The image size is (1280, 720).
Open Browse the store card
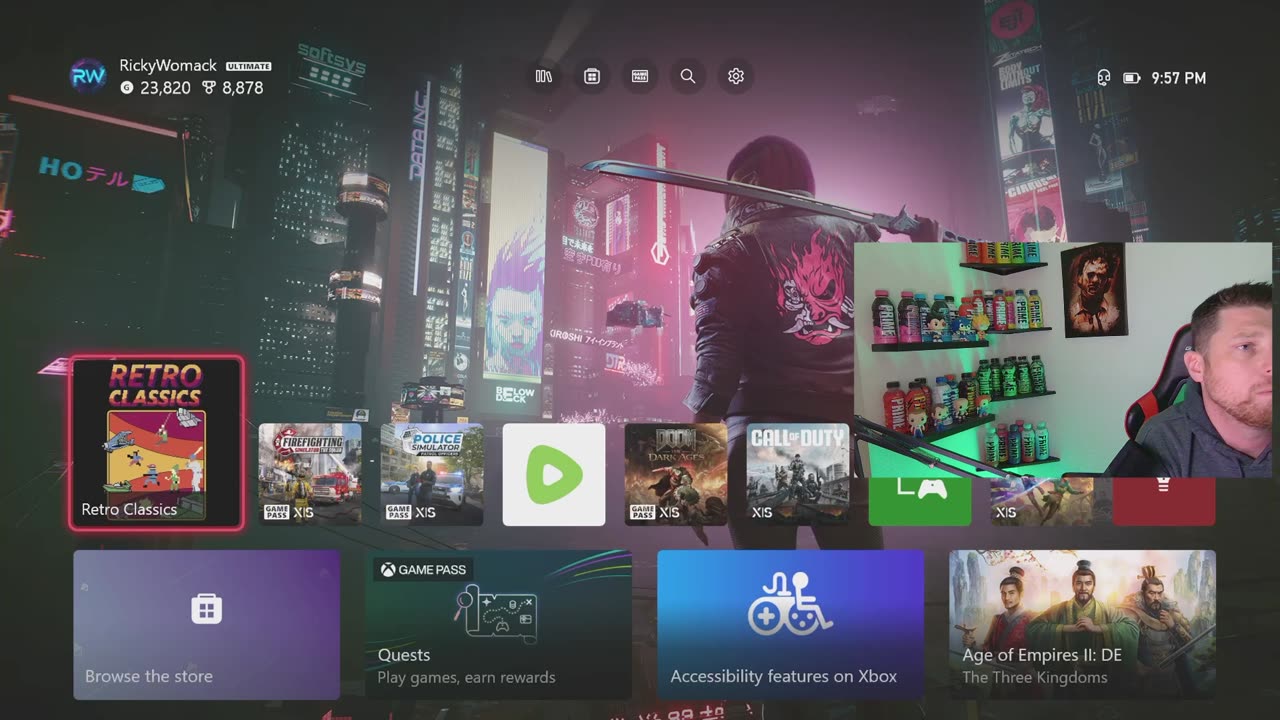click(207, 624)
